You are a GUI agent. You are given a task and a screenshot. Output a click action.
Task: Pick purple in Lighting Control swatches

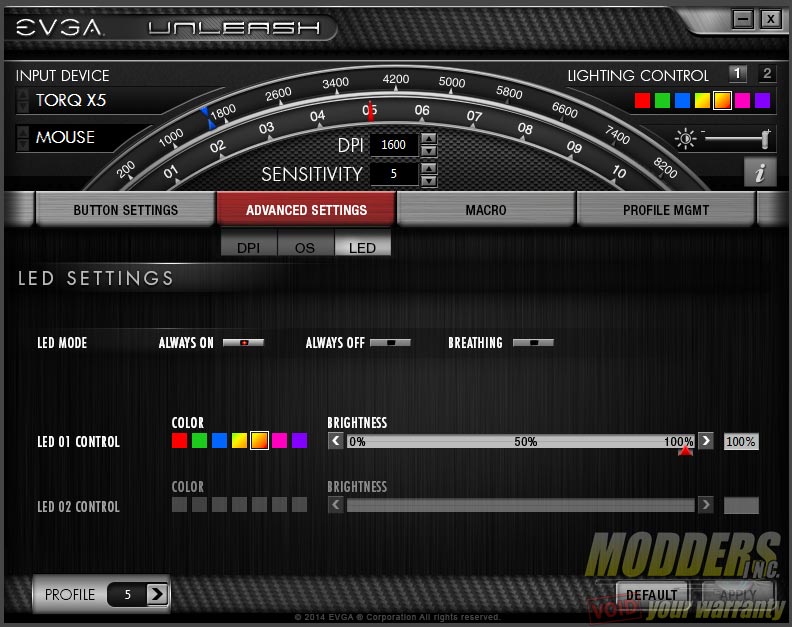762,101
